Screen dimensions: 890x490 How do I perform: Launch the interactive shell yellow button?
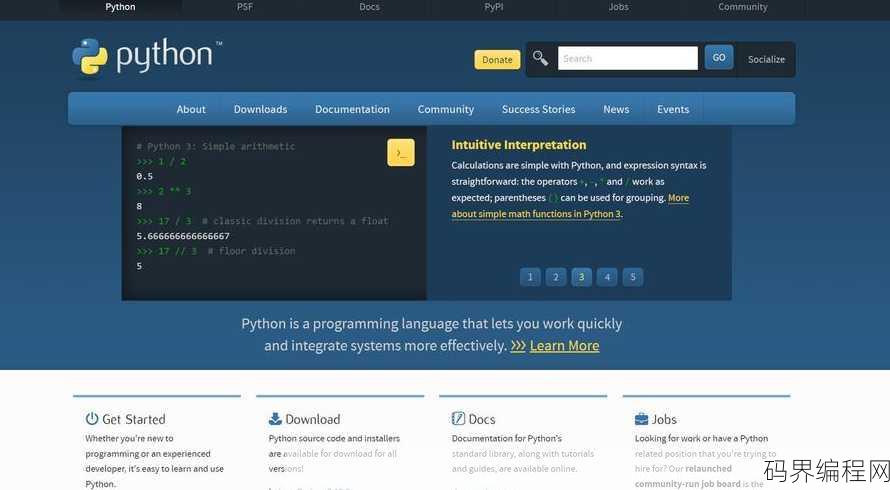(401, 152)
